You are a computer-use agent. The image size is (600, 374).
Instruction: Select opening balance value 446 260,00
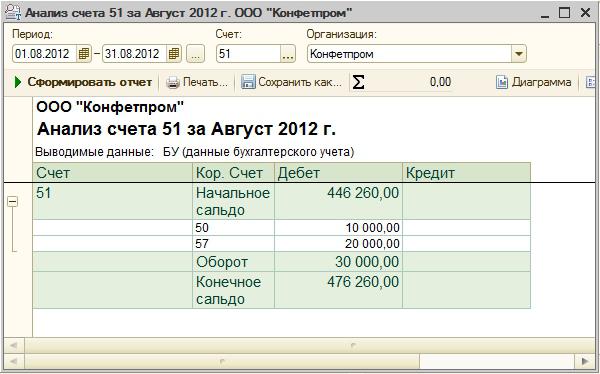[x=338, y=201]
